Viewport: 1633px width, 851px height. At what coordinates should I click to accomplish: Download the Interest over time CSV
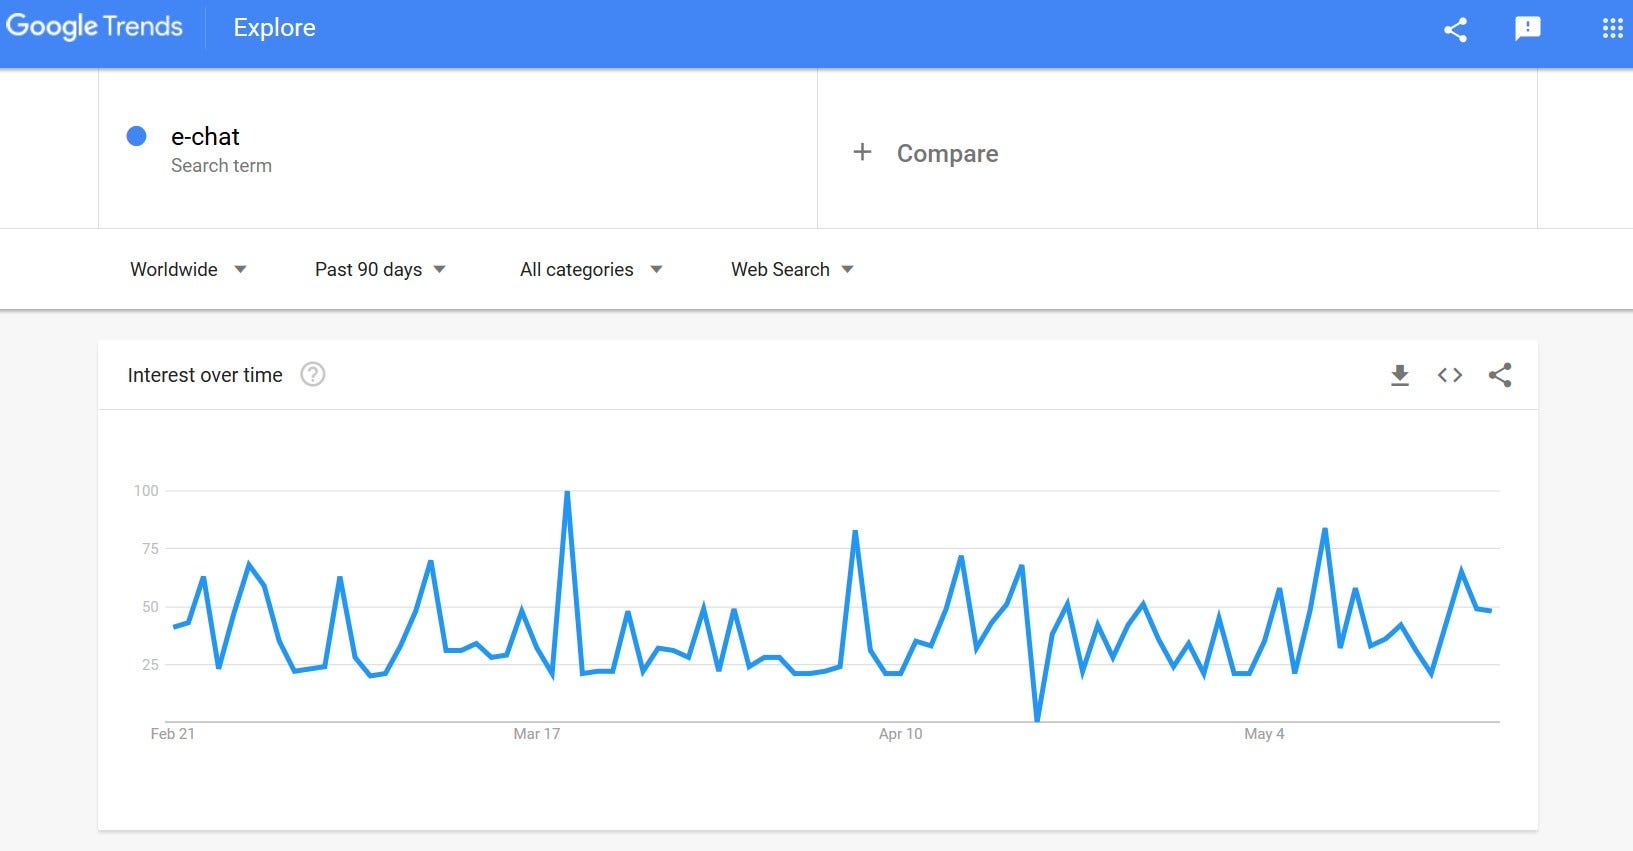1399,375
